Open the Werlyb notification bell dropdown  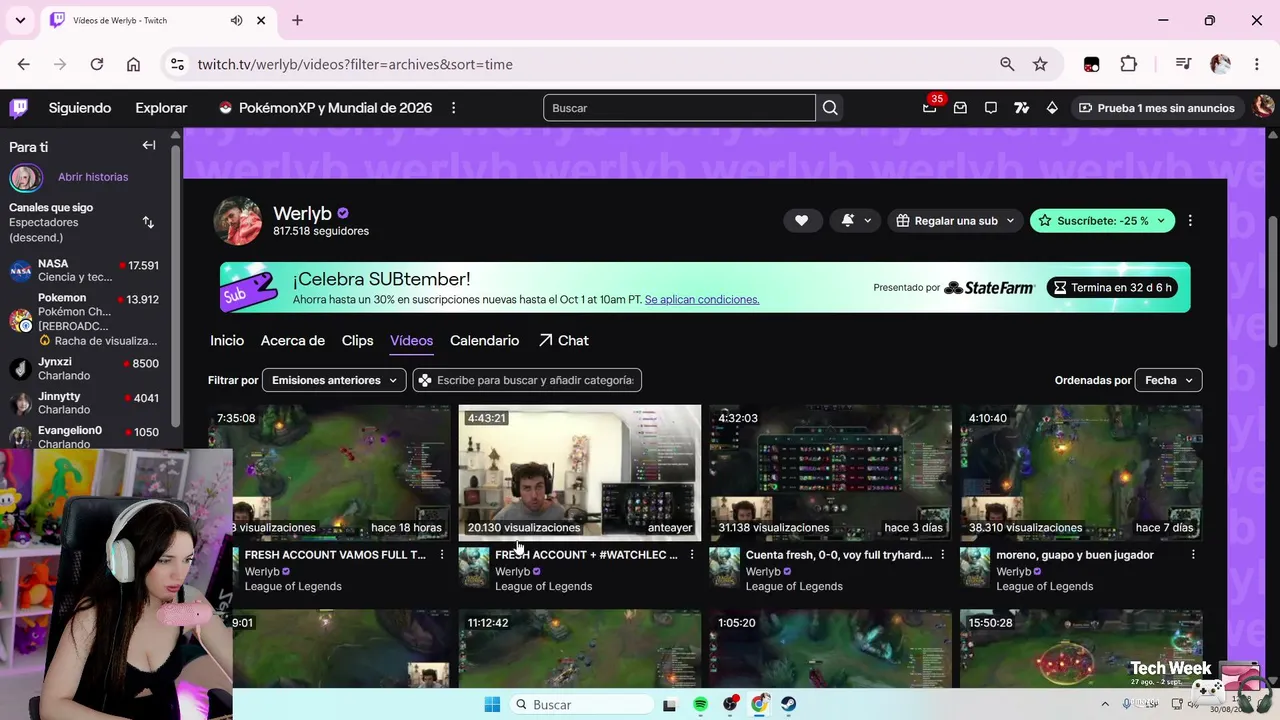(856, 220)
